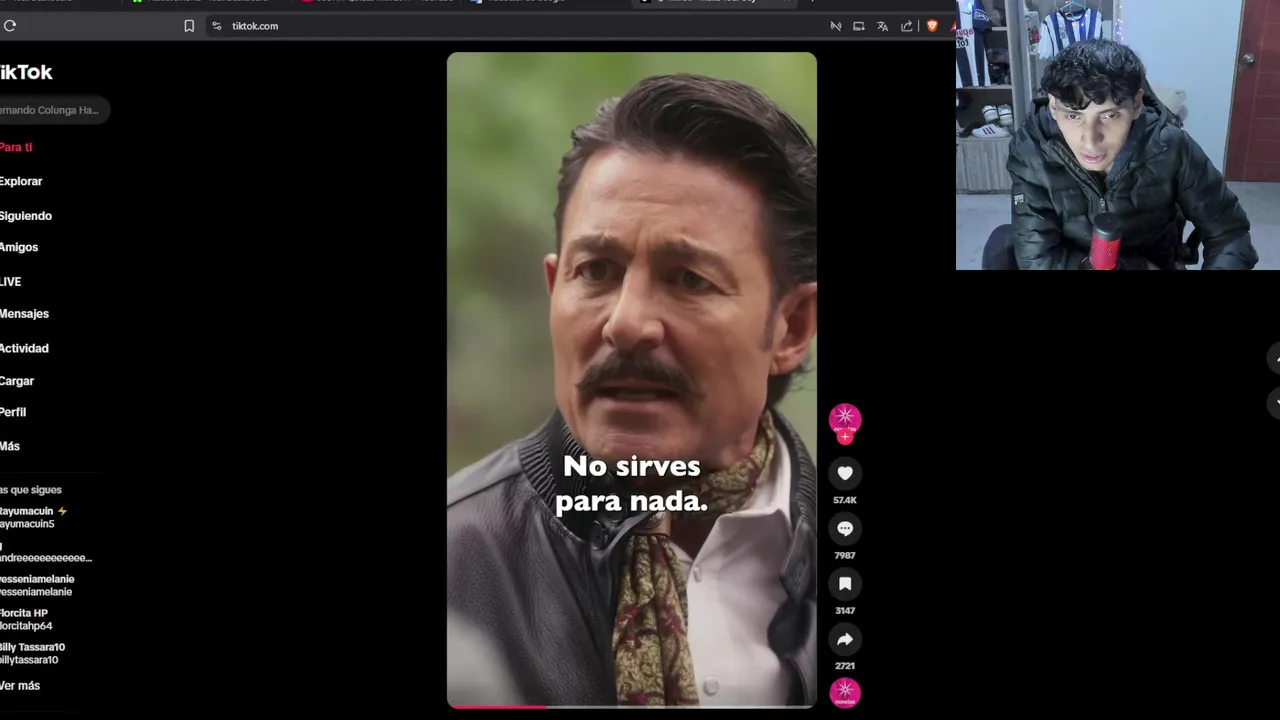Click the TikTok logo

[x=26, y=72]
